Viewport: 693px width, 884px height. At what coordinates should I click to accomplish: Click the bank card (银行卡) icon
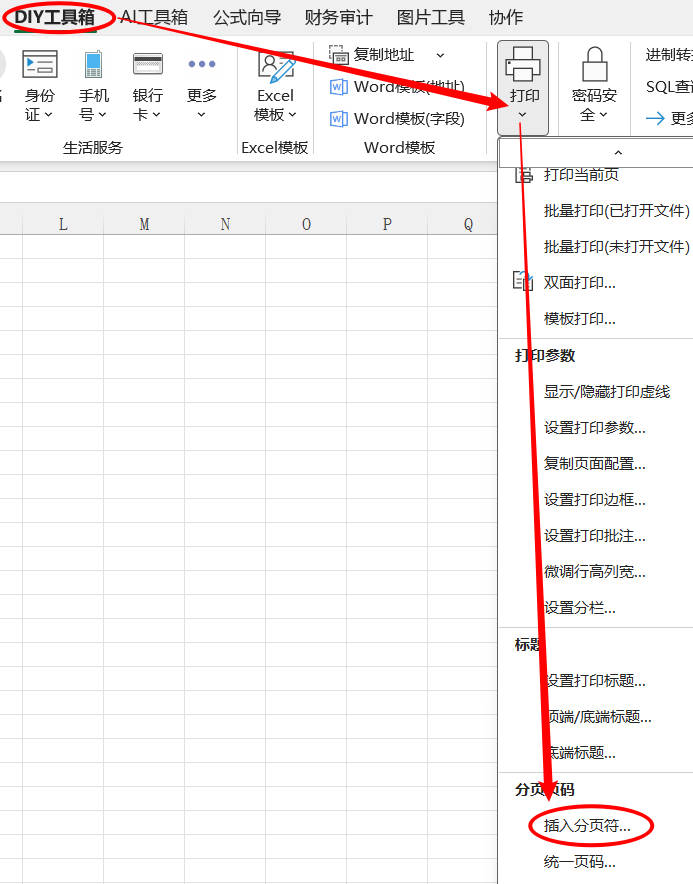(x=148, y=64)
